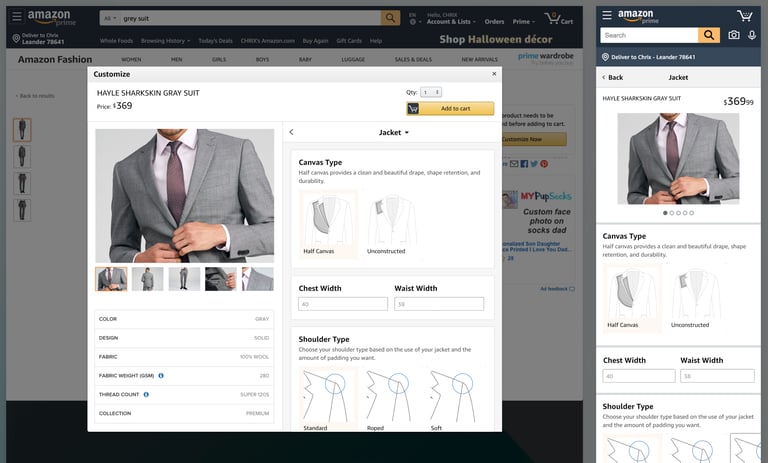Screen dimensions: 768x463
Task: Choose Standard shoulder type in dialog
Action: 328,399
